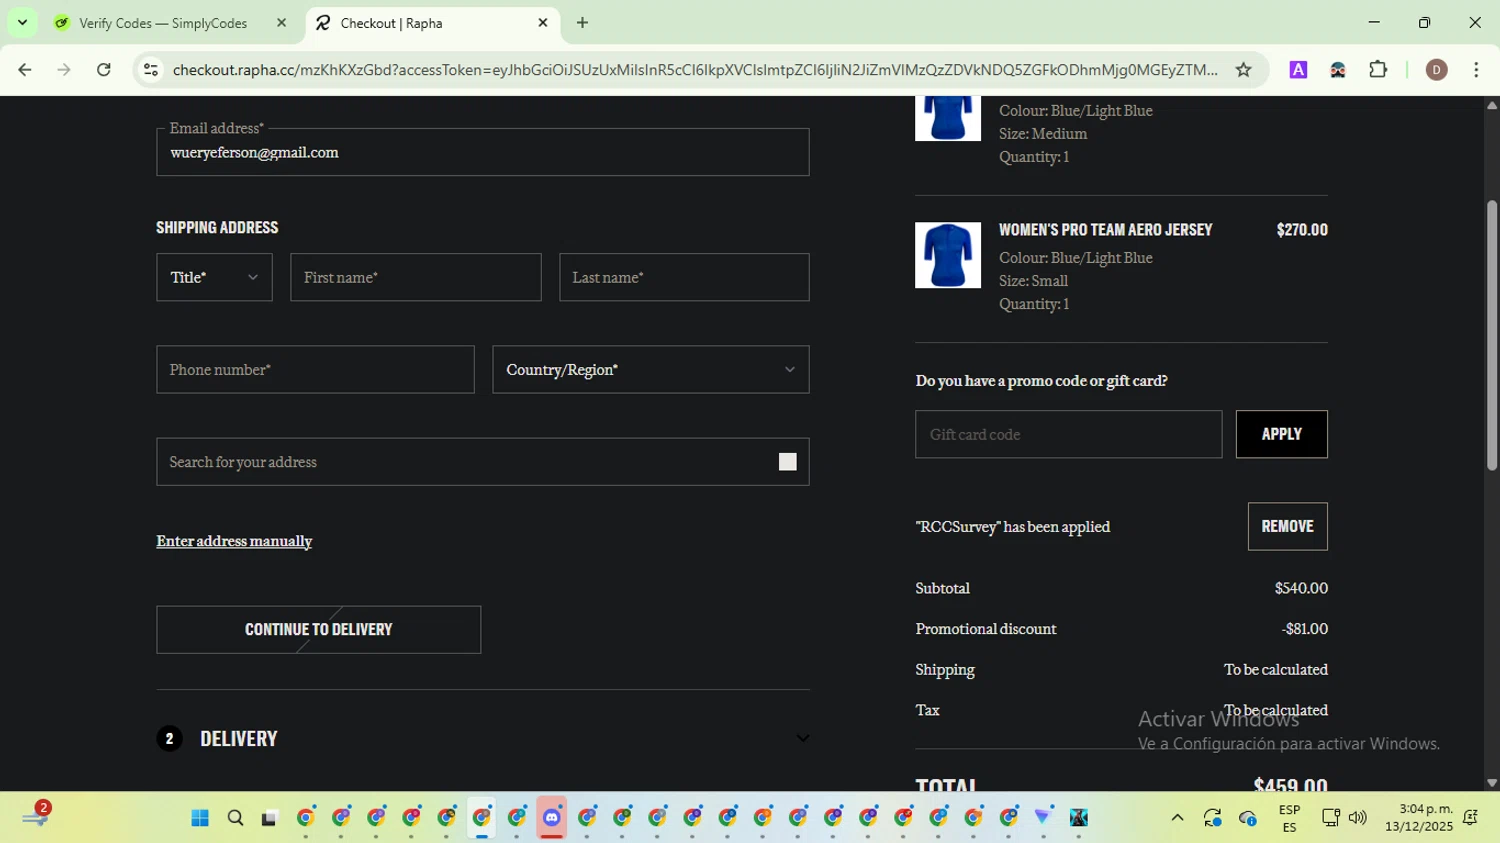Open the volume speaker control

click(1357, 818)
